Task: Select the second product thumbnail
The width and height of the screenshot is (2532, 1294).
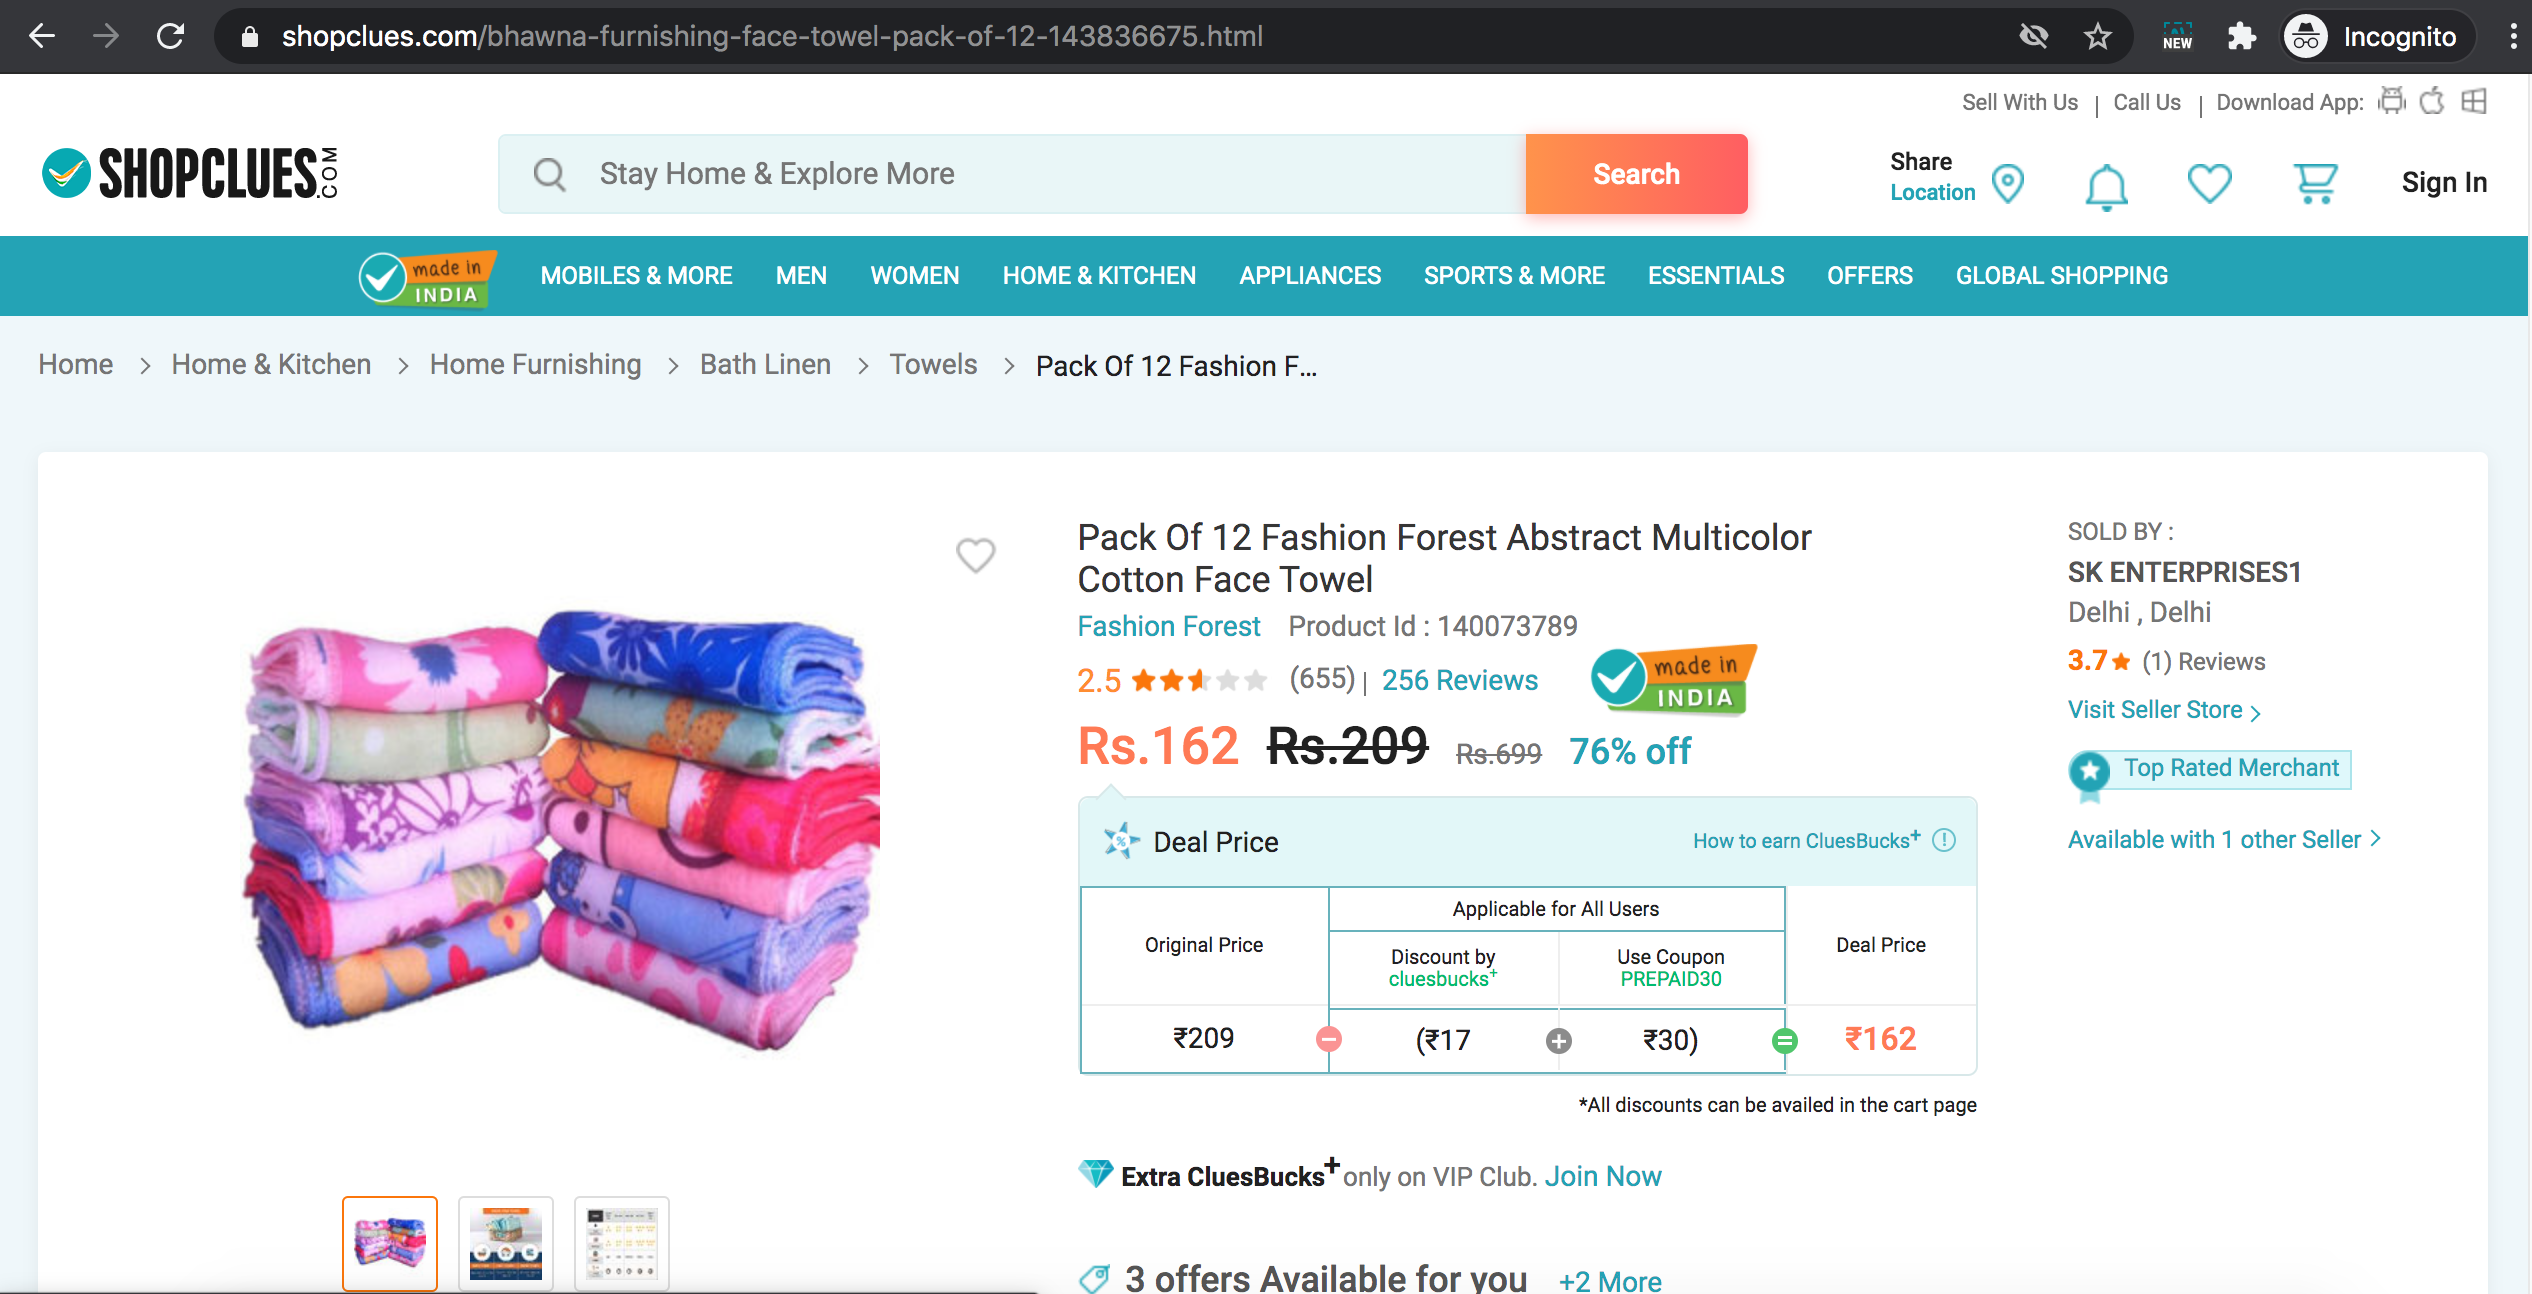Action: [505, 1243]
